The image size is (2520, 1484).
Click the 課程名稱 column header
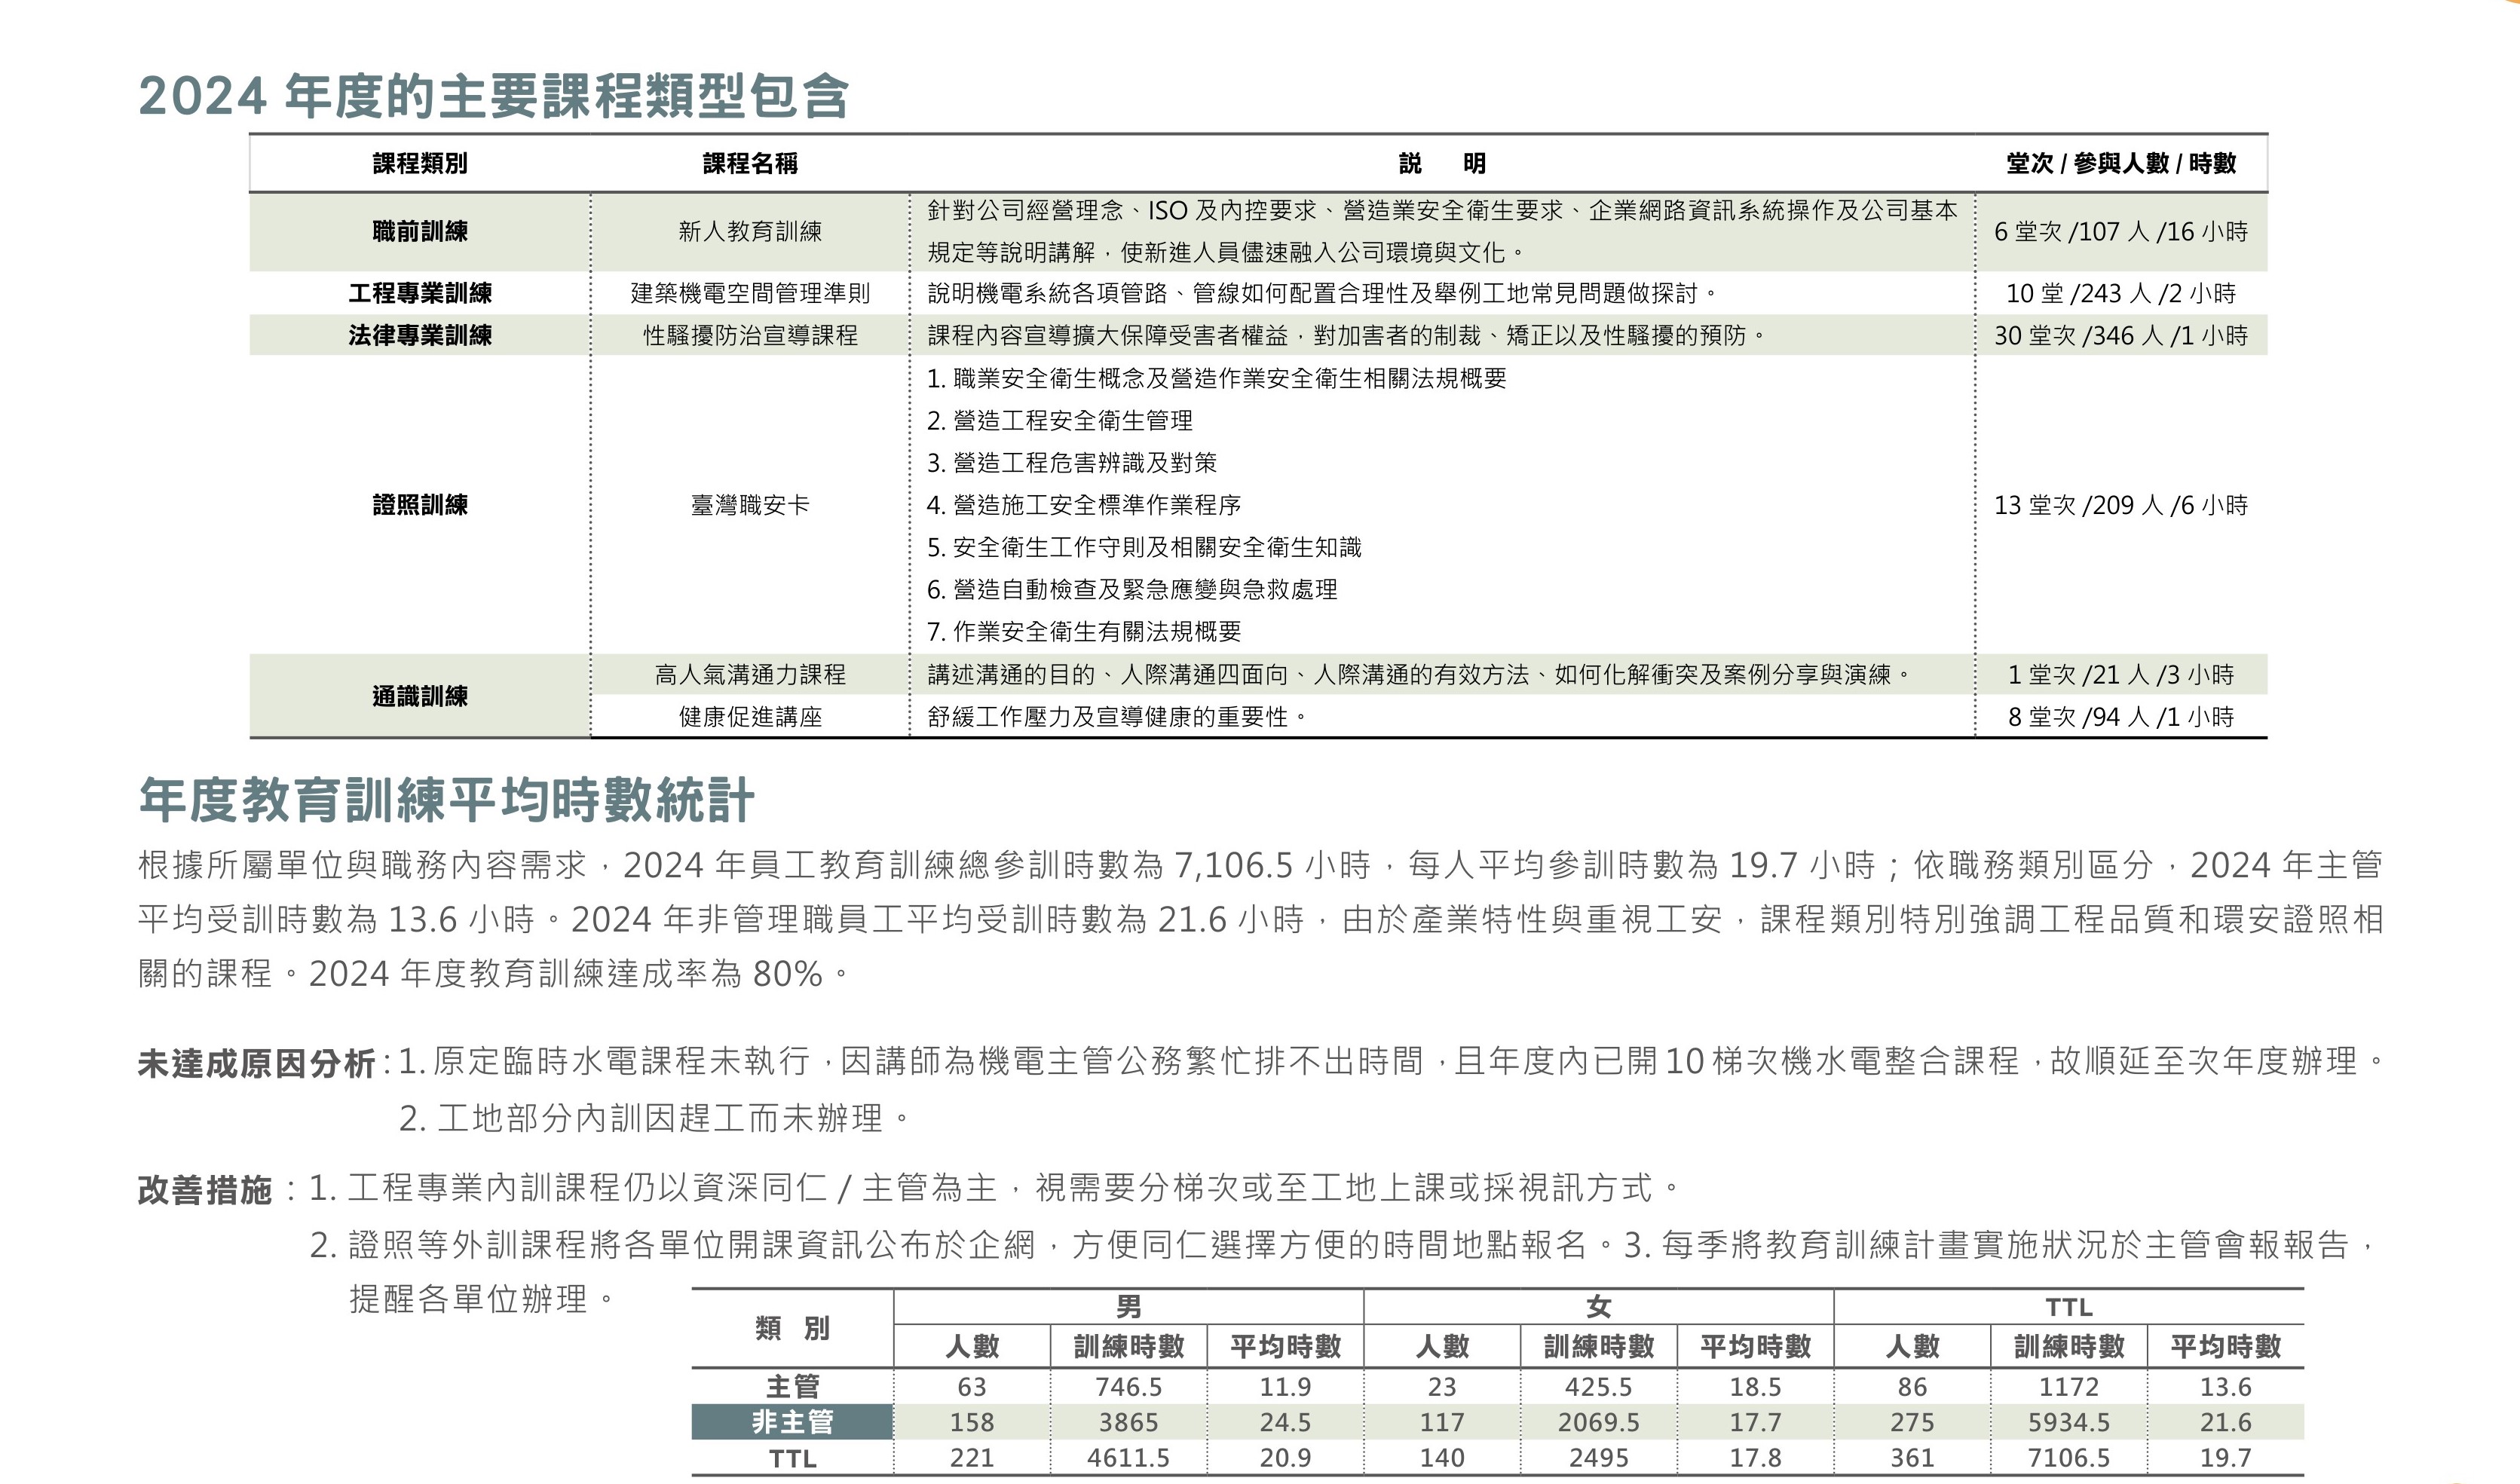(x=750, y=163)
